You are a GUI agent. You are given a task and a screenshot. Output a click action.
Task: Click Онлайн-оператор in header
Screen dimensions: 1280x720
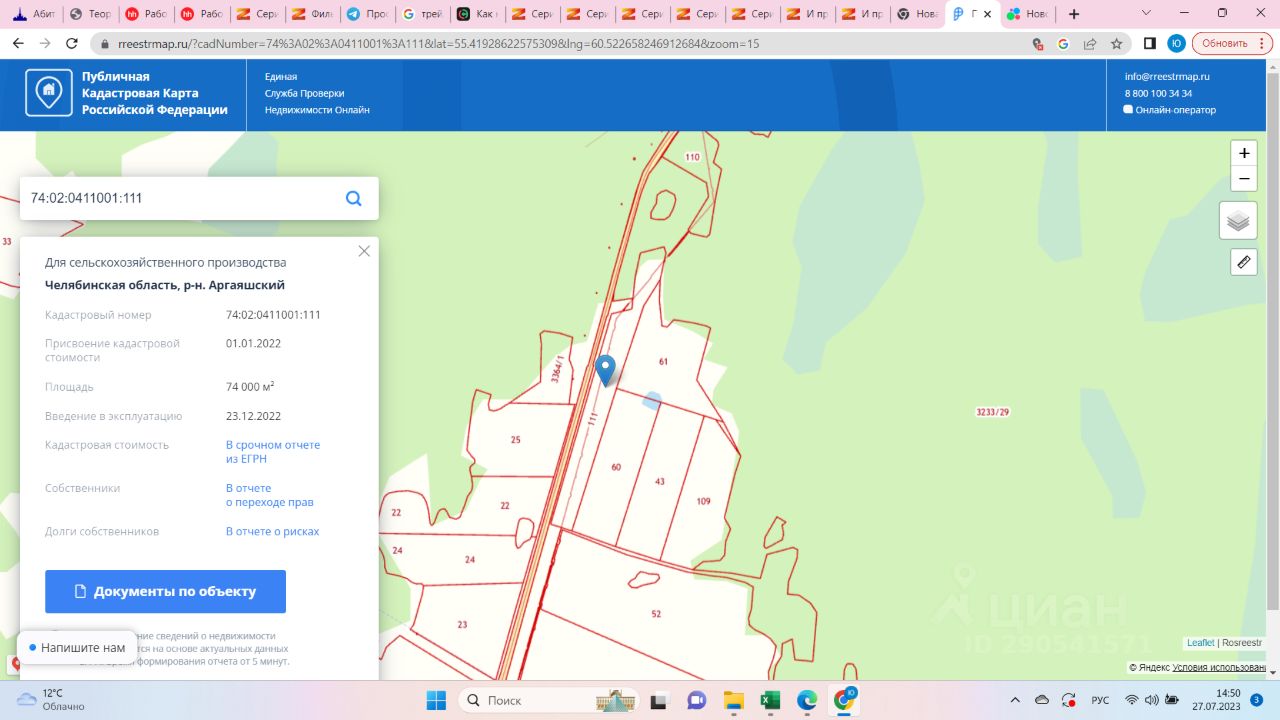click(1170, 110)
